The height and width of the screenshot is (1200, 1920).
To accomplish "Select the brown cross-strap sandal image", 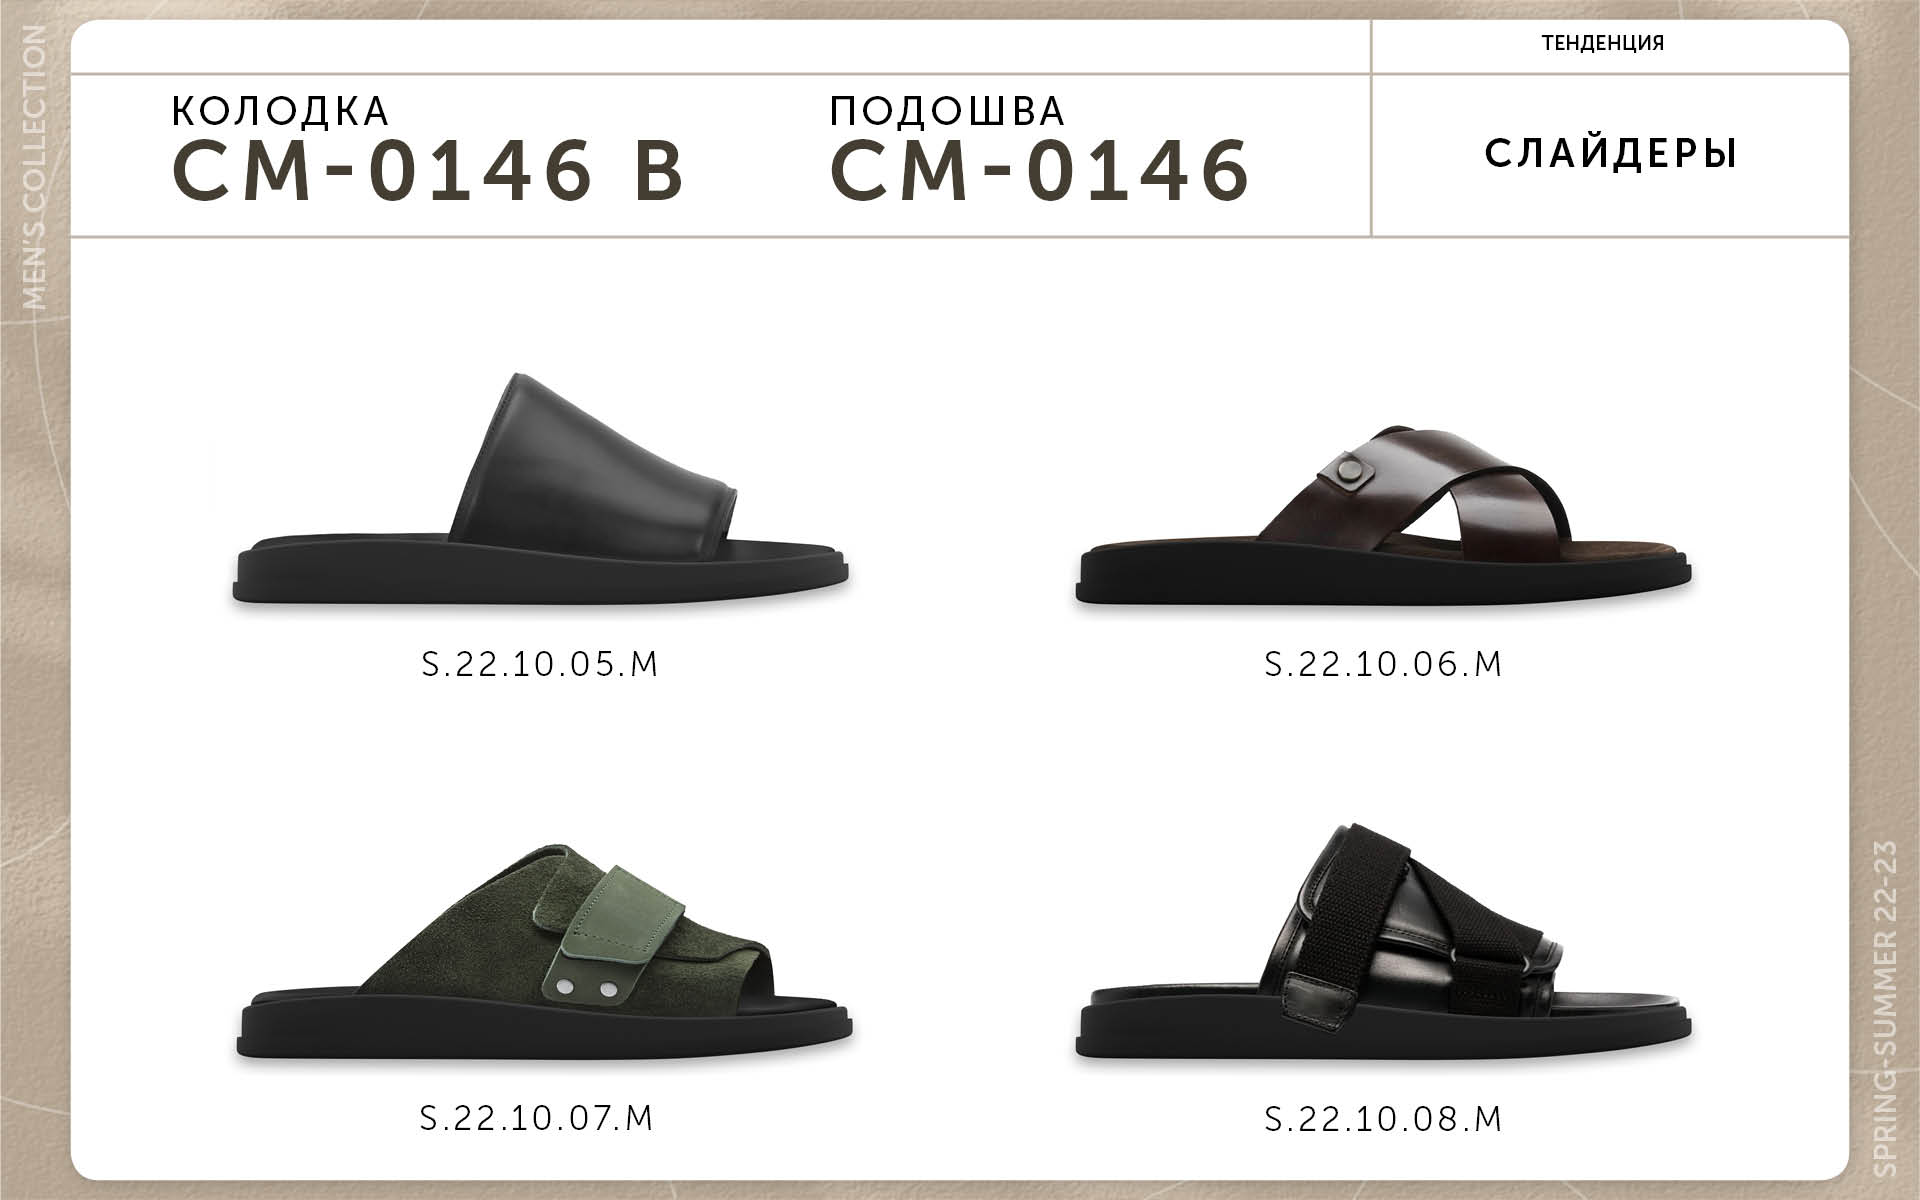I will [1384, 516].
